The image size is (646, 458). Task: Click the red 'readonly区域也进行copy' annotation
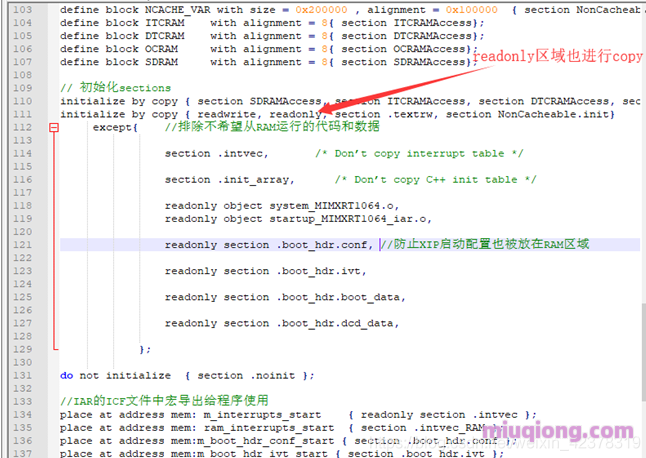coord(557,57)
